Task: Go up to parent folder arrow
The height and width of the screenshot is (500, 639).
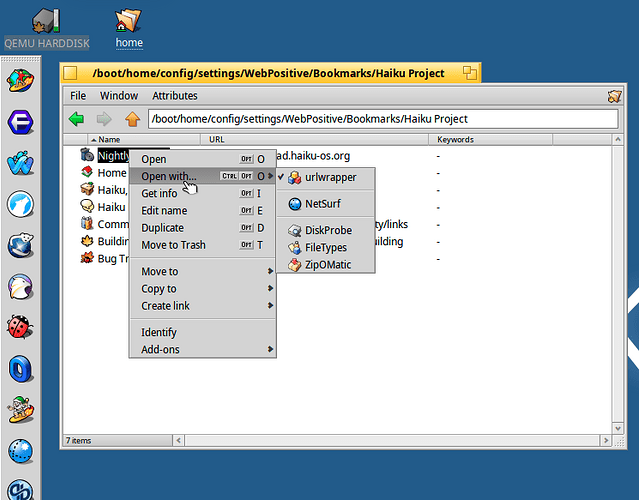Action: pyautogui.click(x=132, y=119)
